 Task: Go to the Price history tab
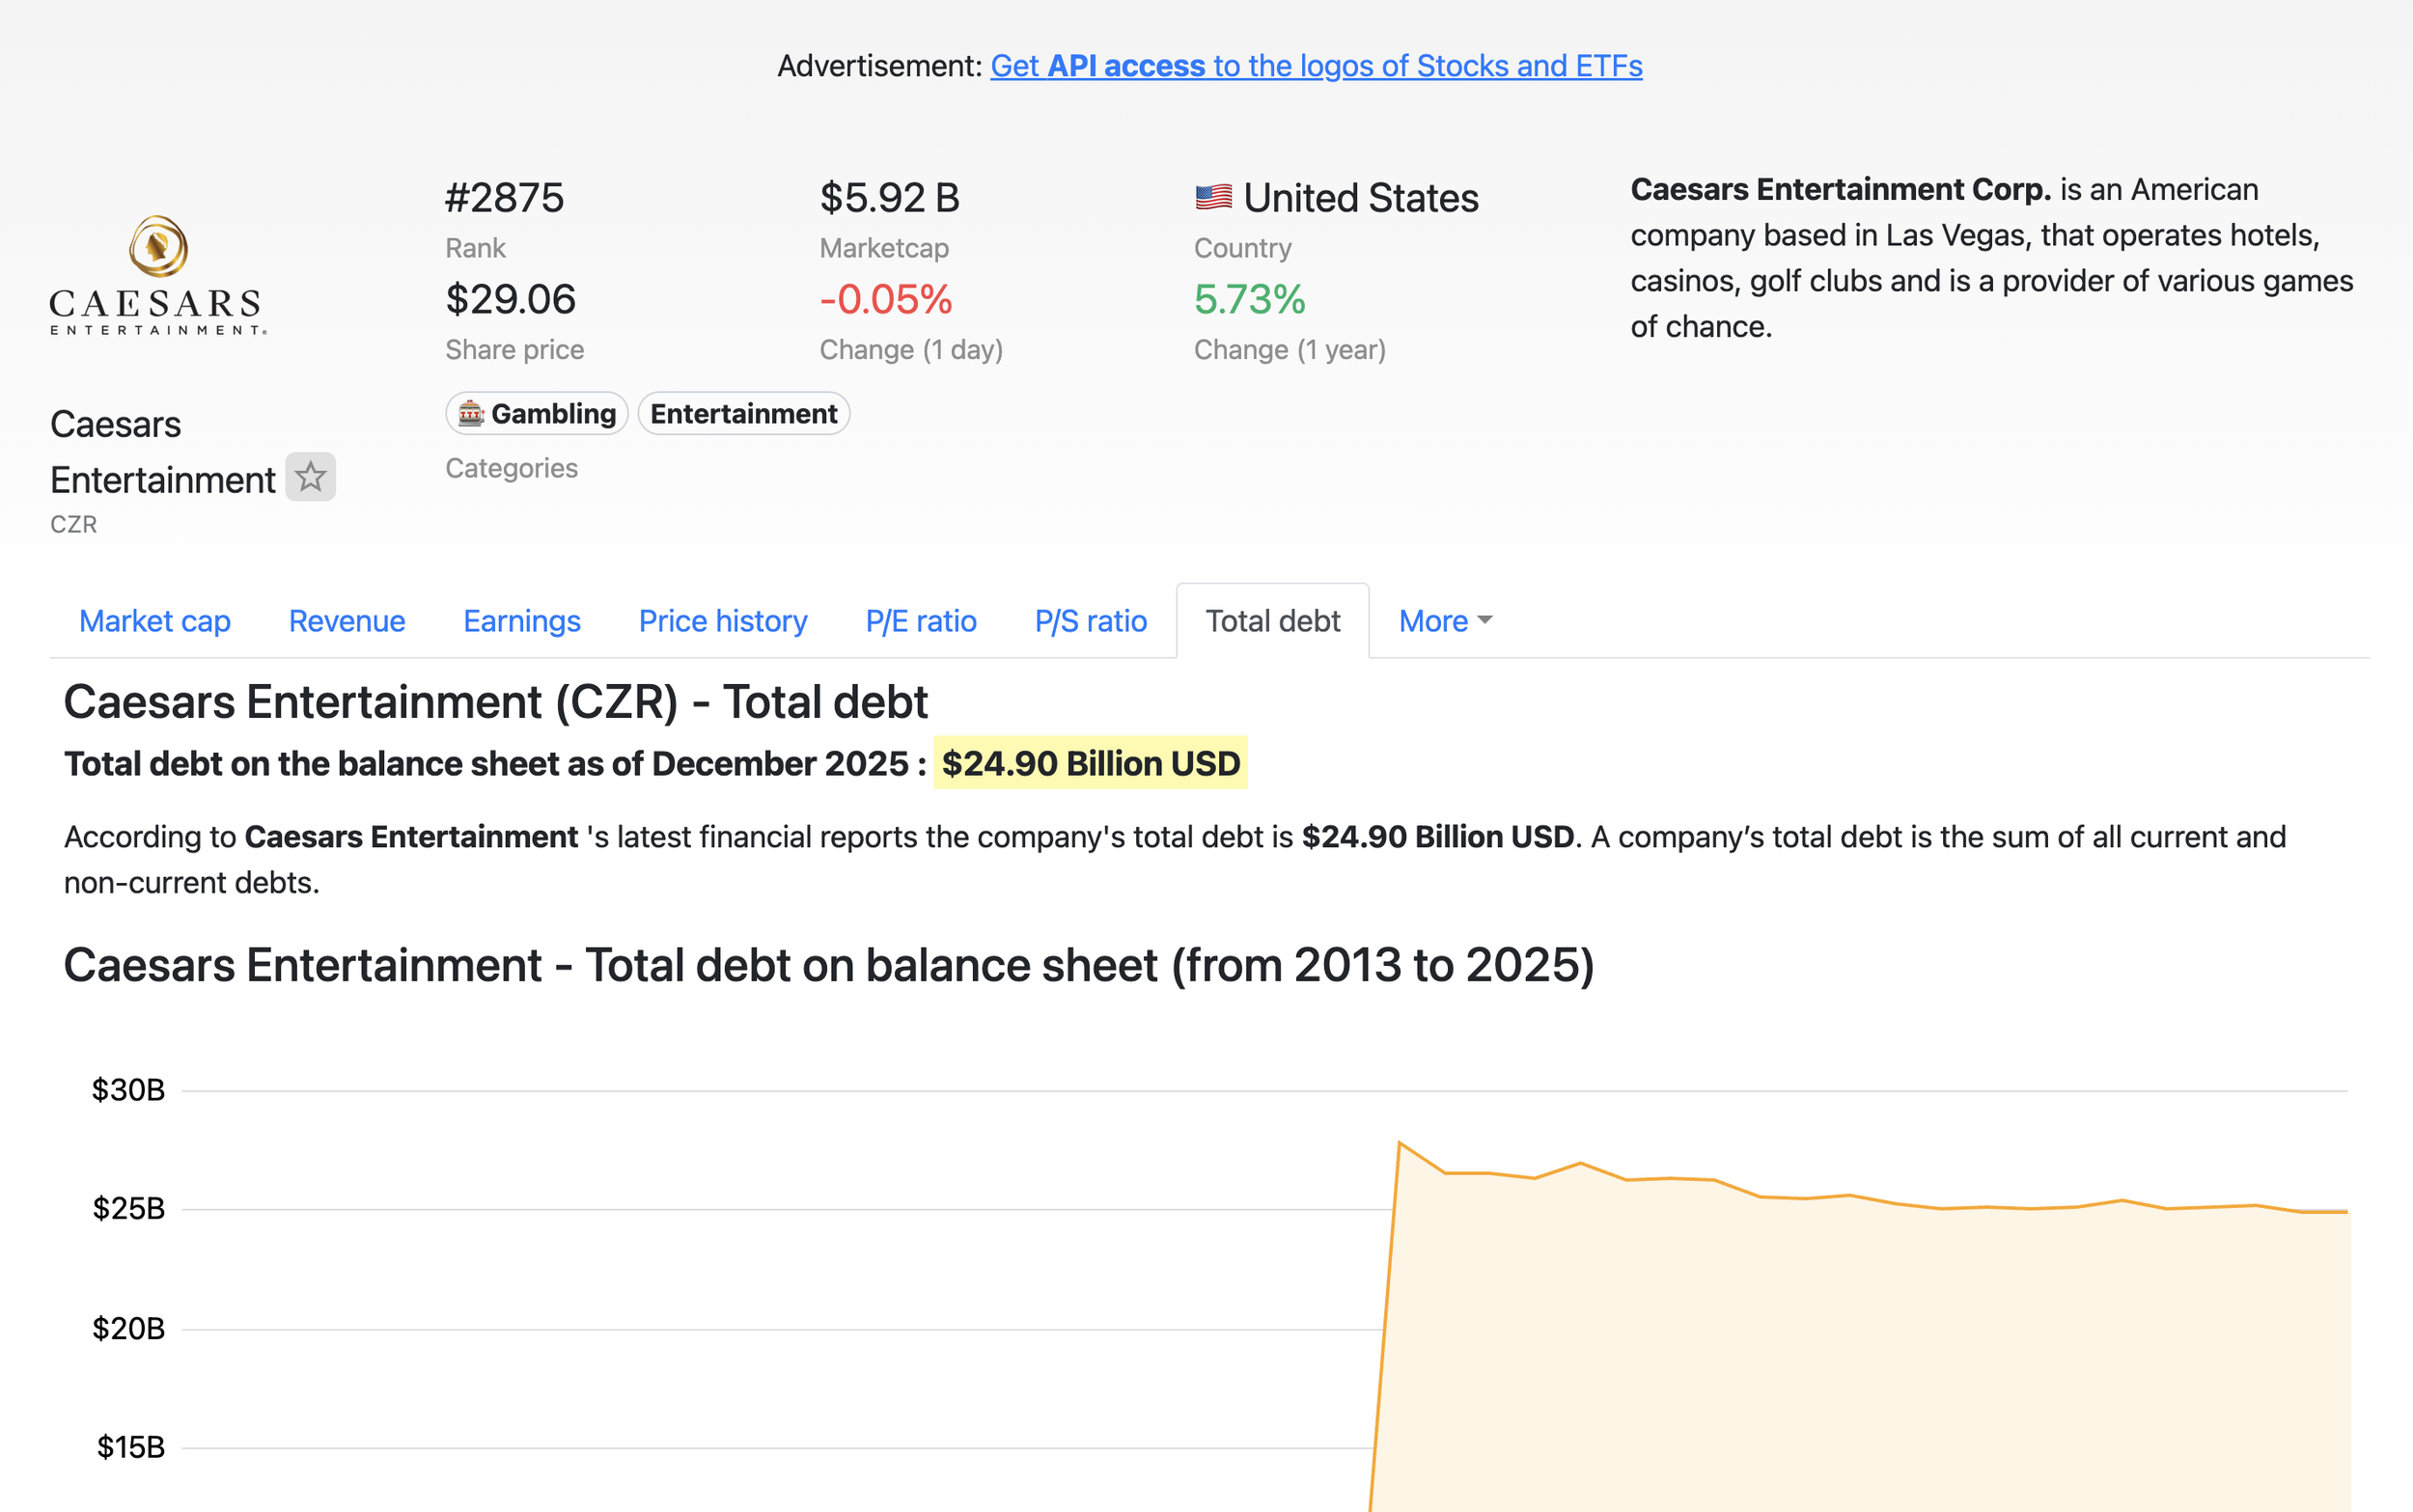[x=723, y=621]
